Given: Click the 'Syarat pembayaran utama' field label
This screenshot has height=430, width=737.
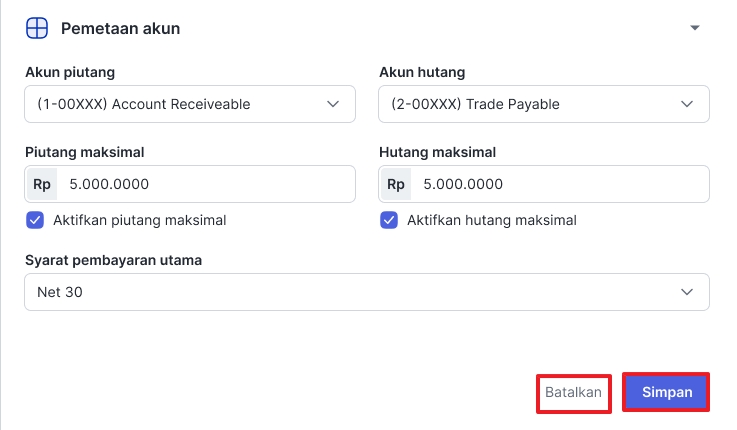Looking at the screenshot, I should [x=113, y=260].
